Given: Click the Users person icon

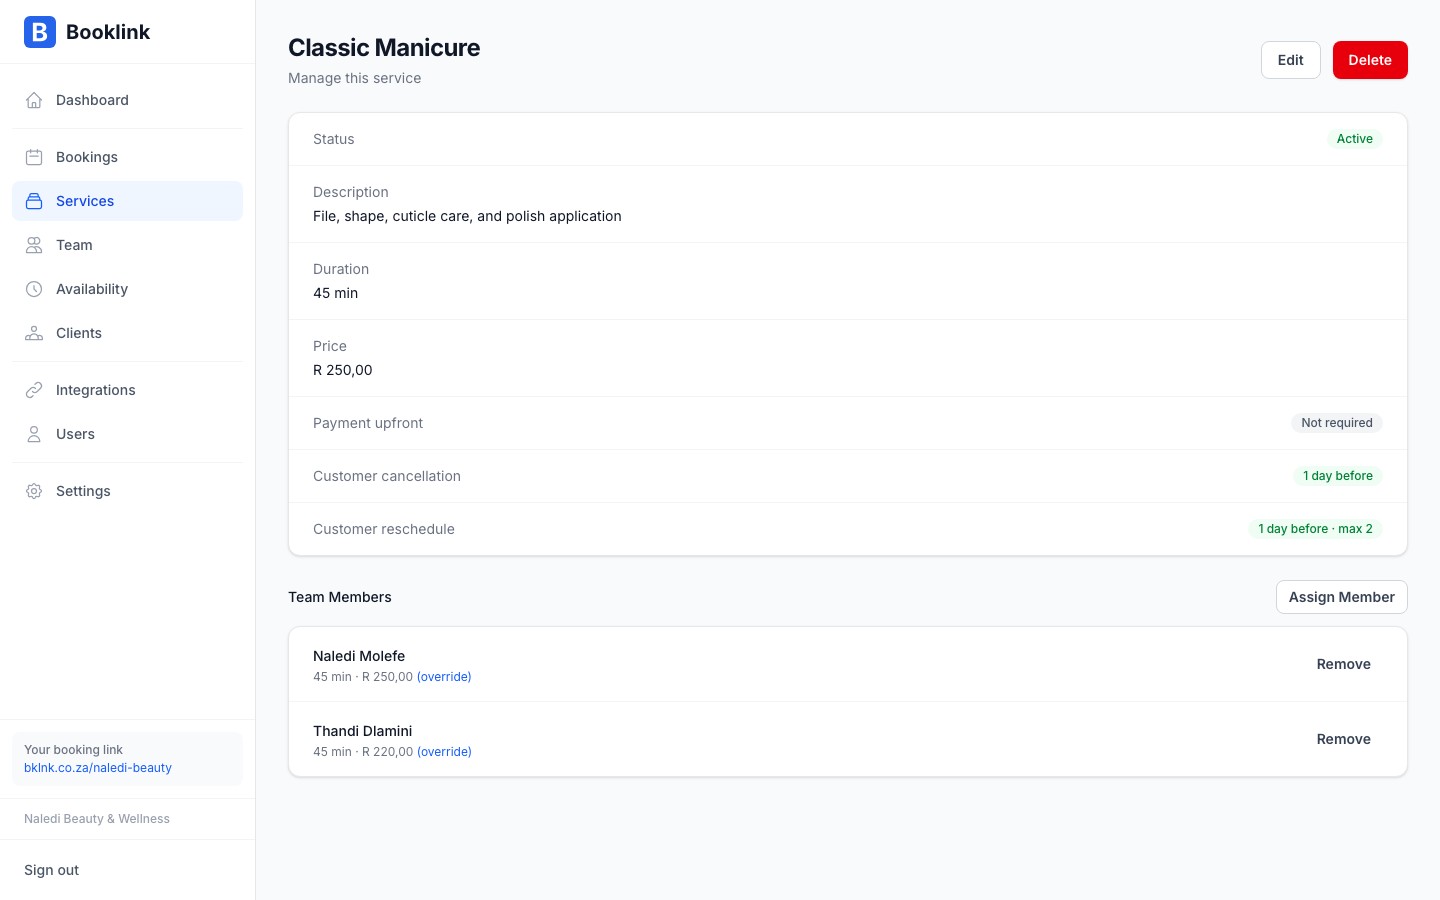Looking at the screenshot, I should click(x=34, y=434).
